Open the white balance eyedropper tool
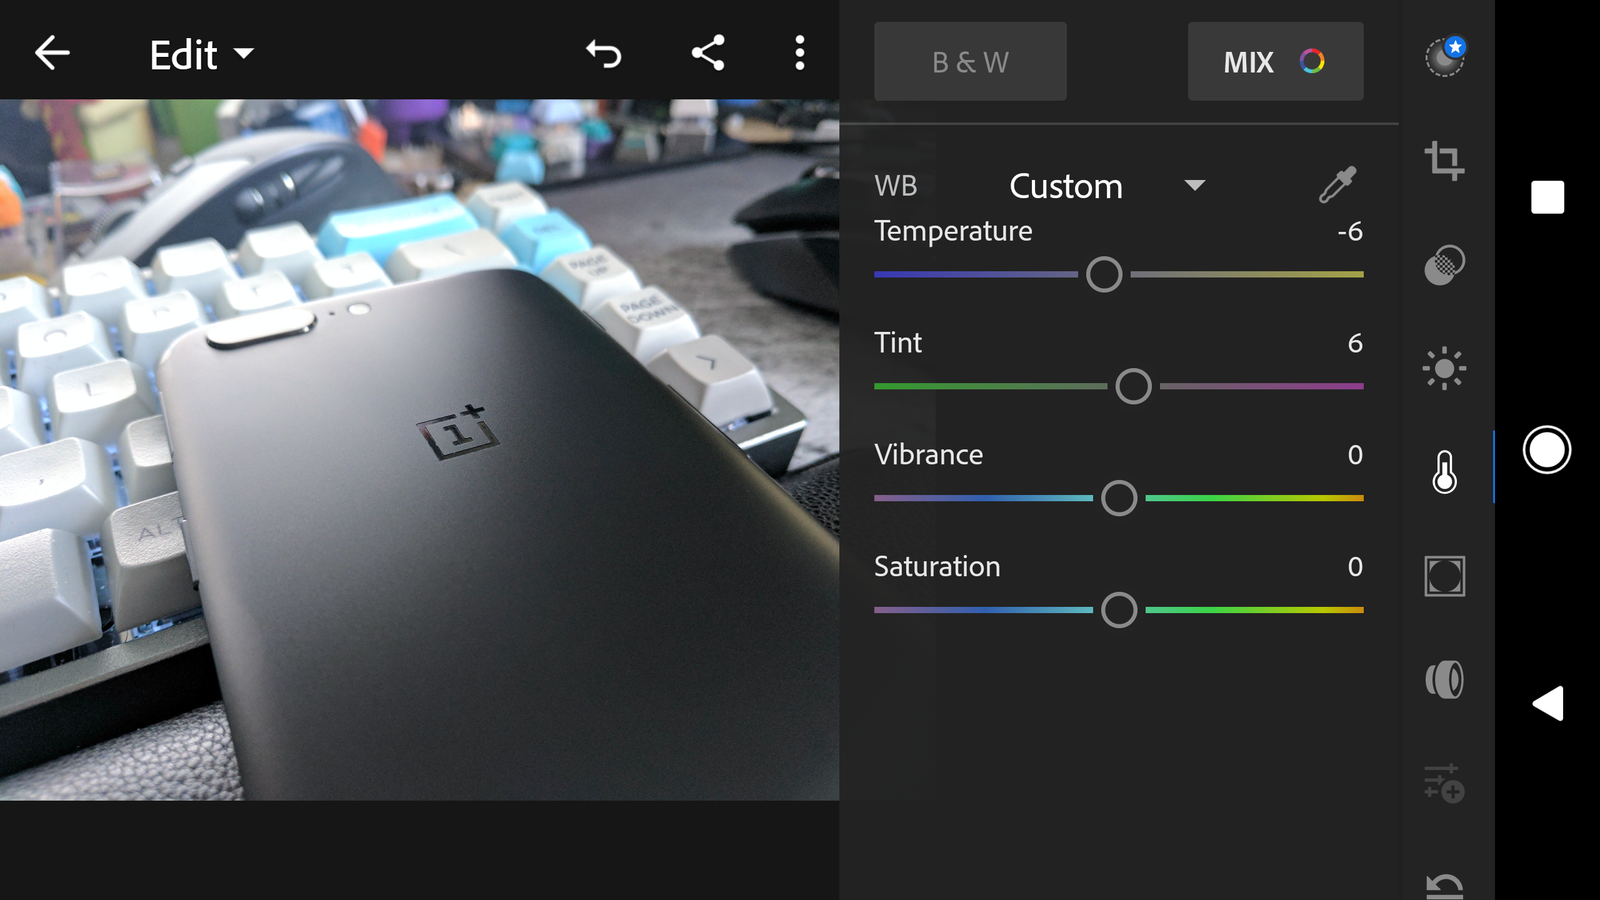 pos(1340,185)
